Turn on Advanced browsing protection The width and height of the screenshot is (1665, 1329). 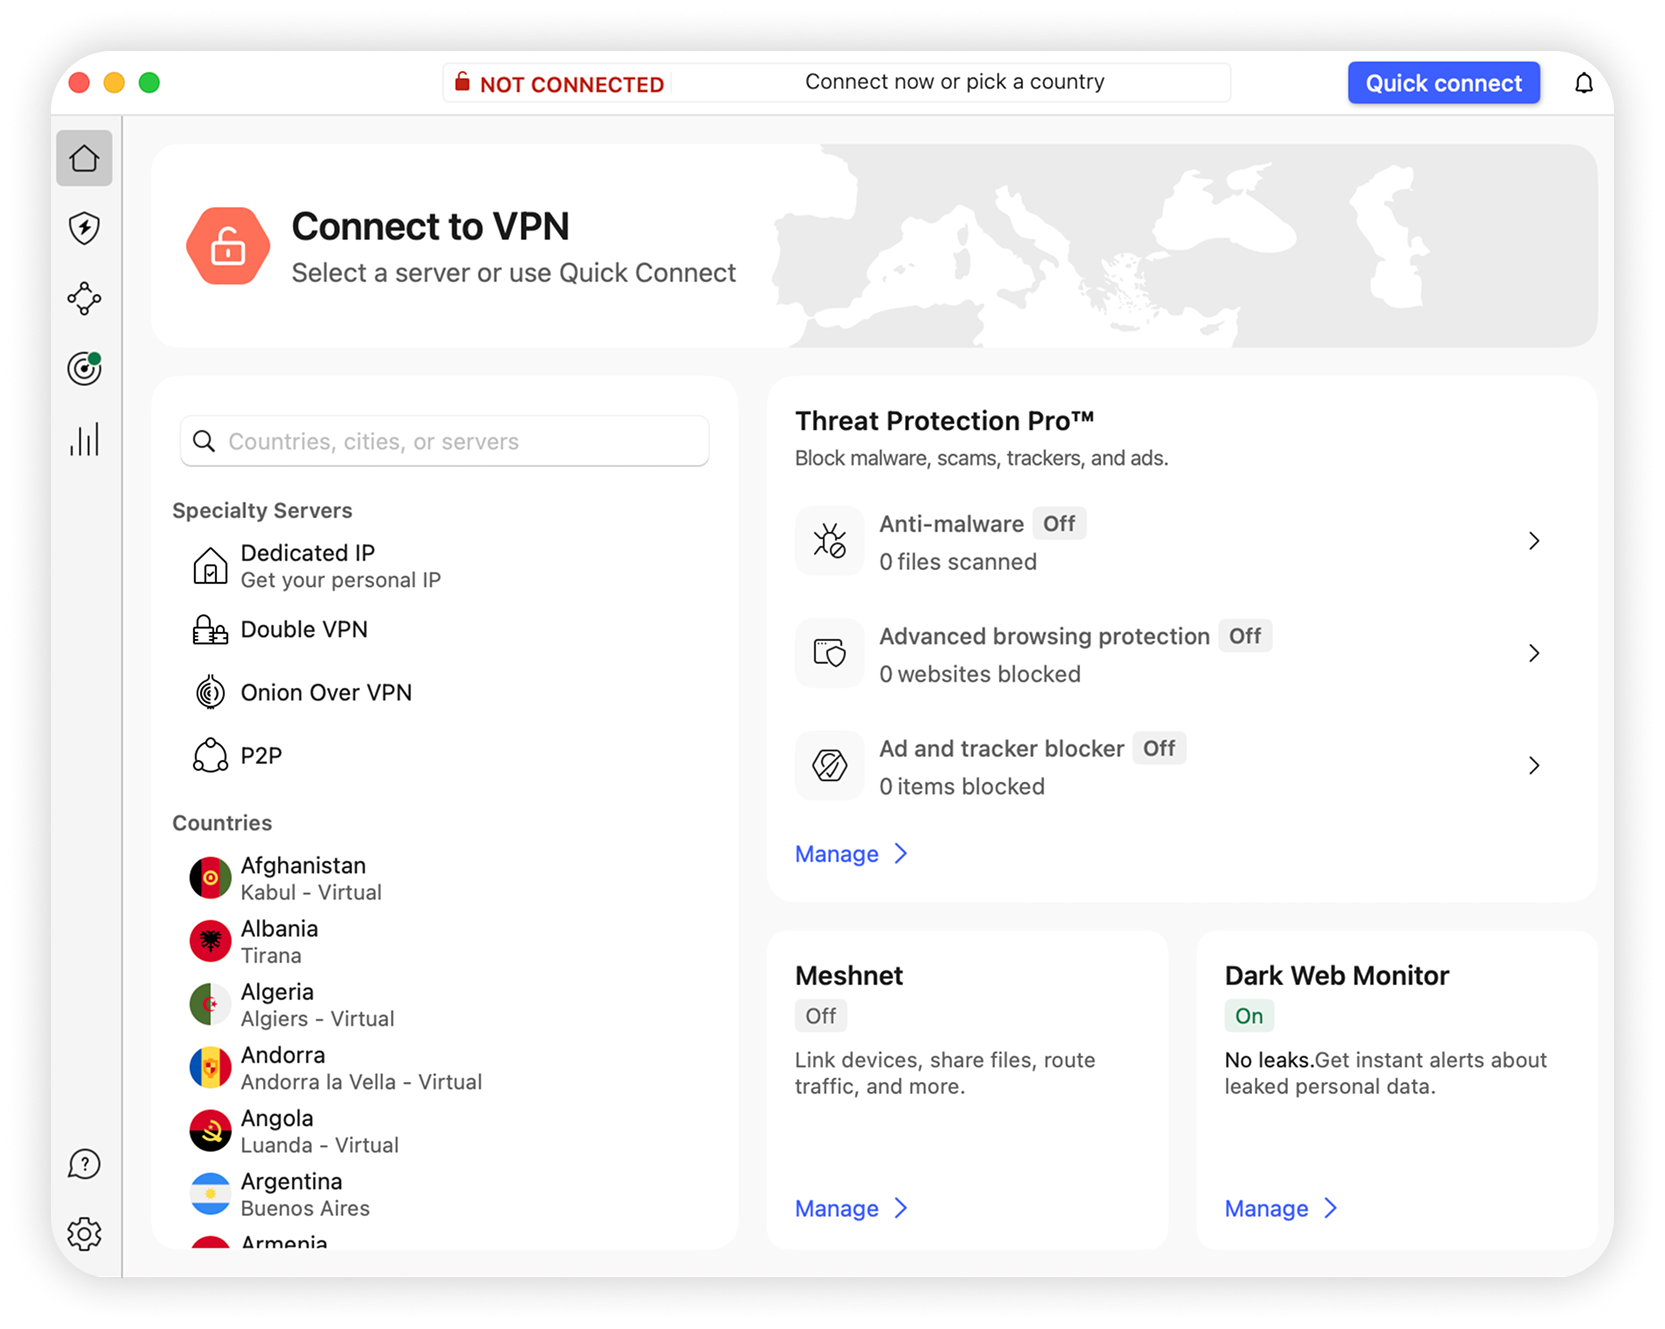(x=1245, y=636)
